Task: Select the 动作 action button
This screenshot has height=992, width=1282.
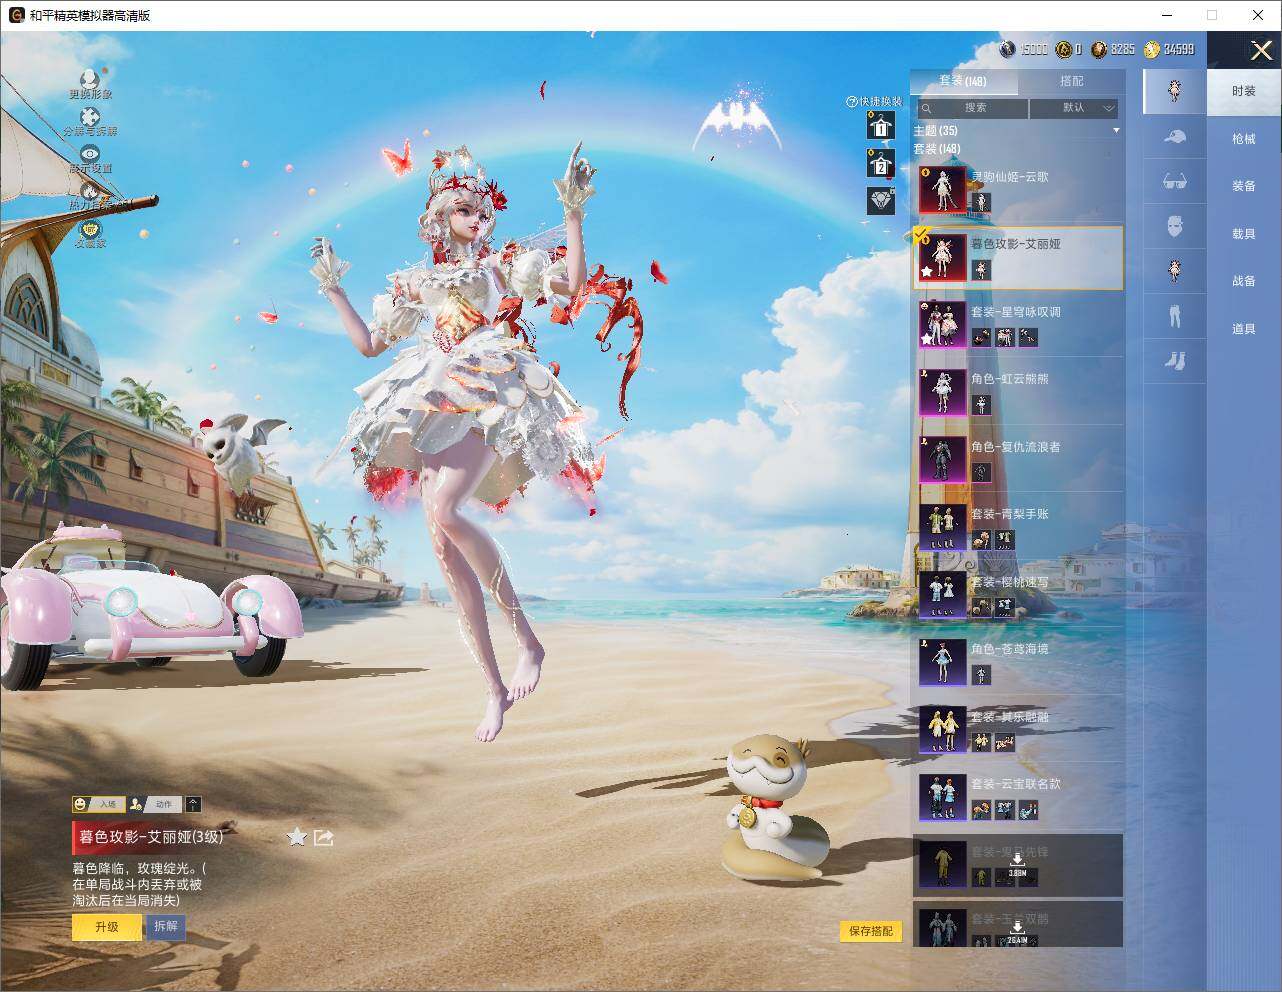Action: click(x=155, y=804)
